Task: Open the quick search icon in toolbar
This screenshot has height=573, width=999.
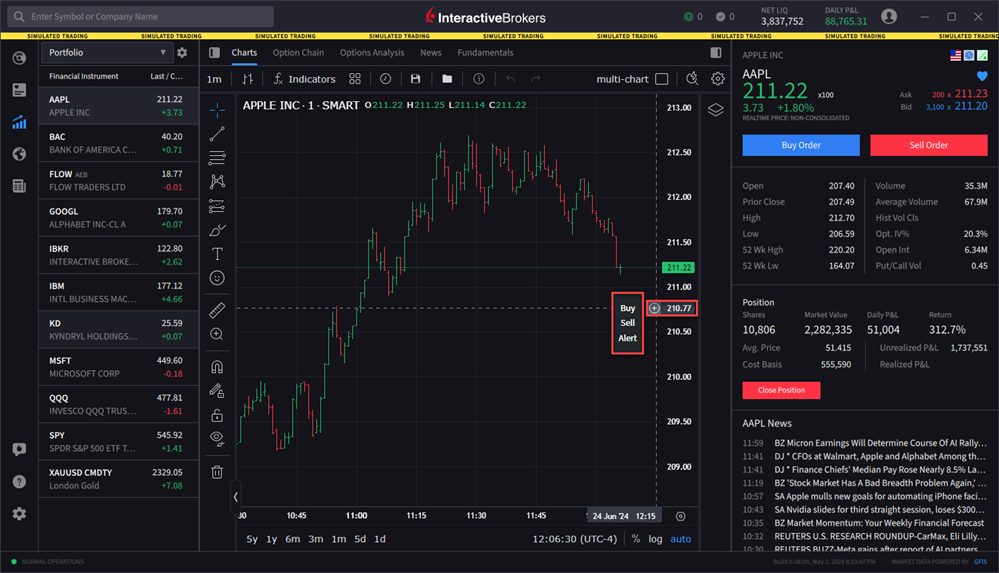Action: [x=692, y=79]
